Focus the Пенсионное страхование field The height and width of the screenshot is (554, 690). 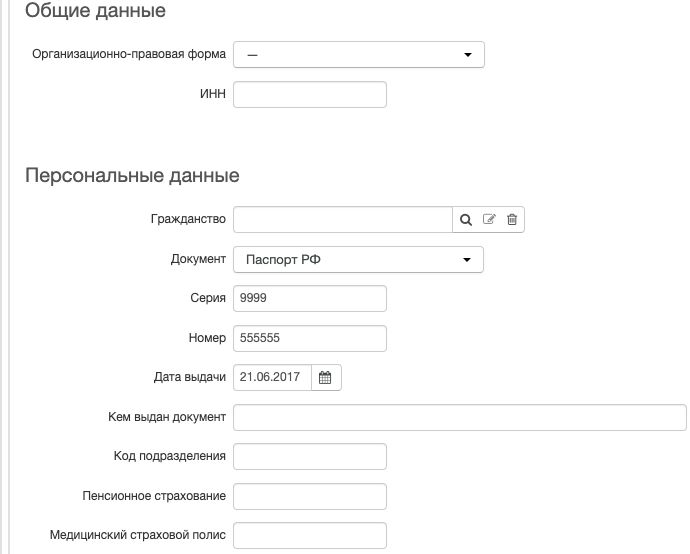[310, 496]
